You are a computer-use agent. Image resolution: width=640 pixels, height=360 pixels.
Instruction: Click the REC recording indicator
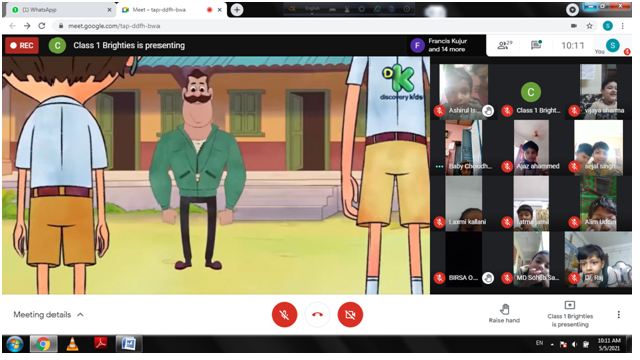coord(22,45)
